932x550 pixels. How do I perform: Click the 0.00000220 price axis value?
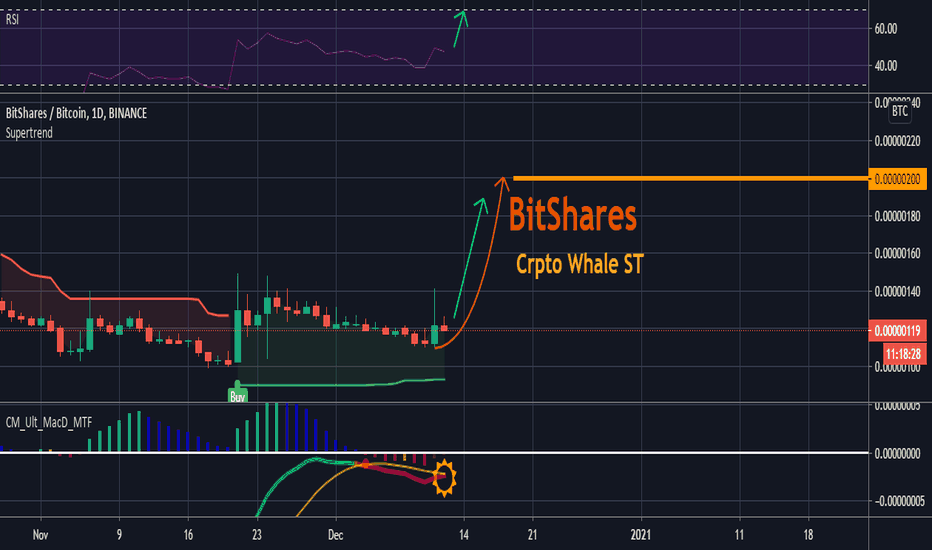tap(898, 141)
